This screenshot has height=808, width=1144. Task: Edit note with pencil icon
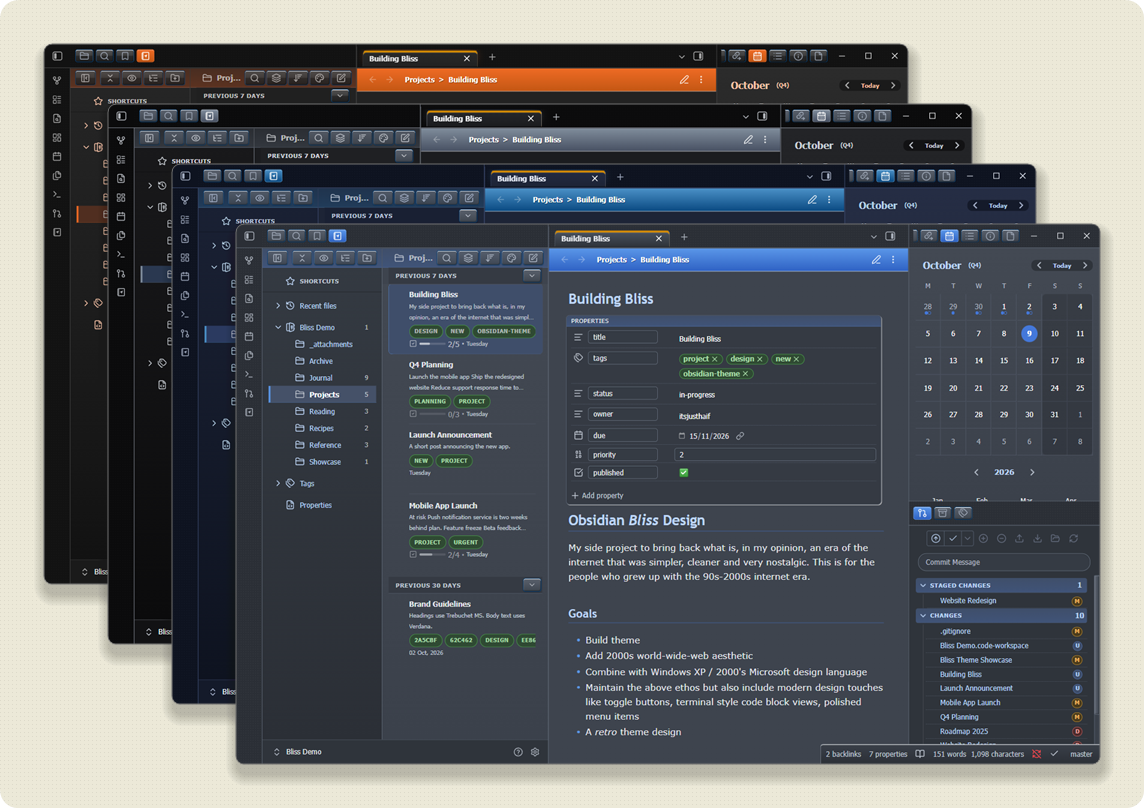[876, 260]
